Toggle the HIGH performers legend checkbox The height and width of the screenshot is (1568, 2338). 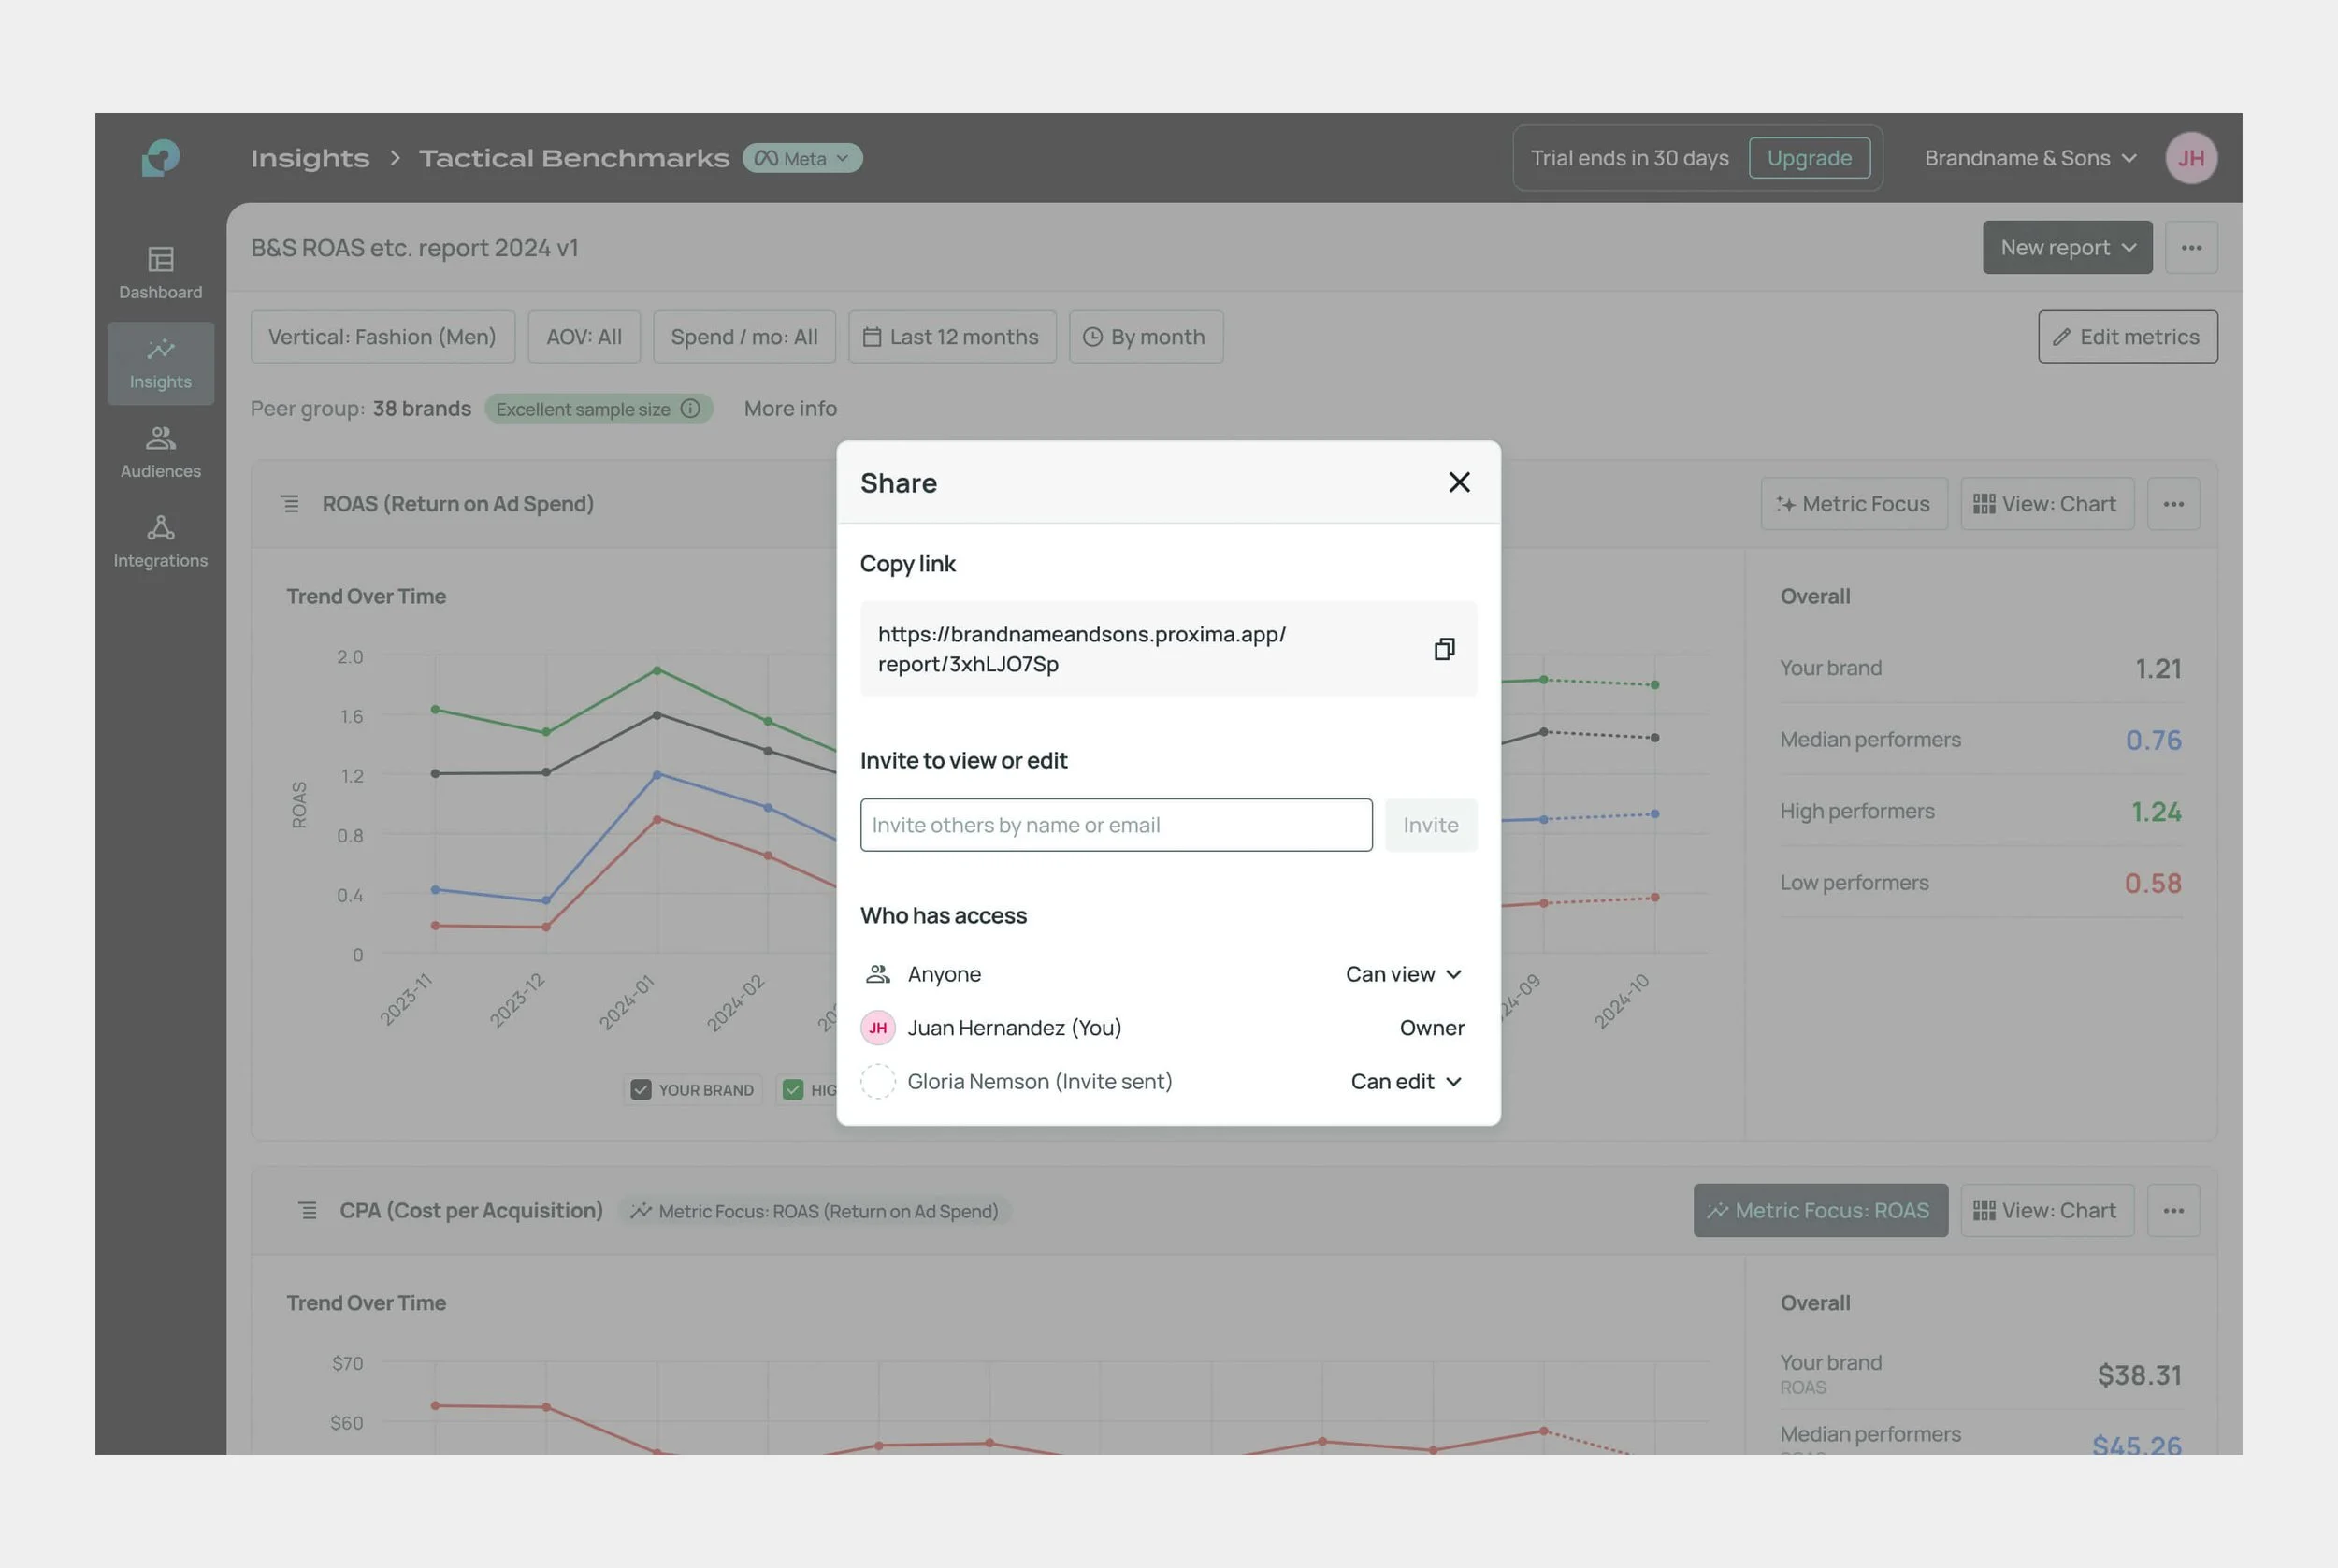click(793, 1089)
